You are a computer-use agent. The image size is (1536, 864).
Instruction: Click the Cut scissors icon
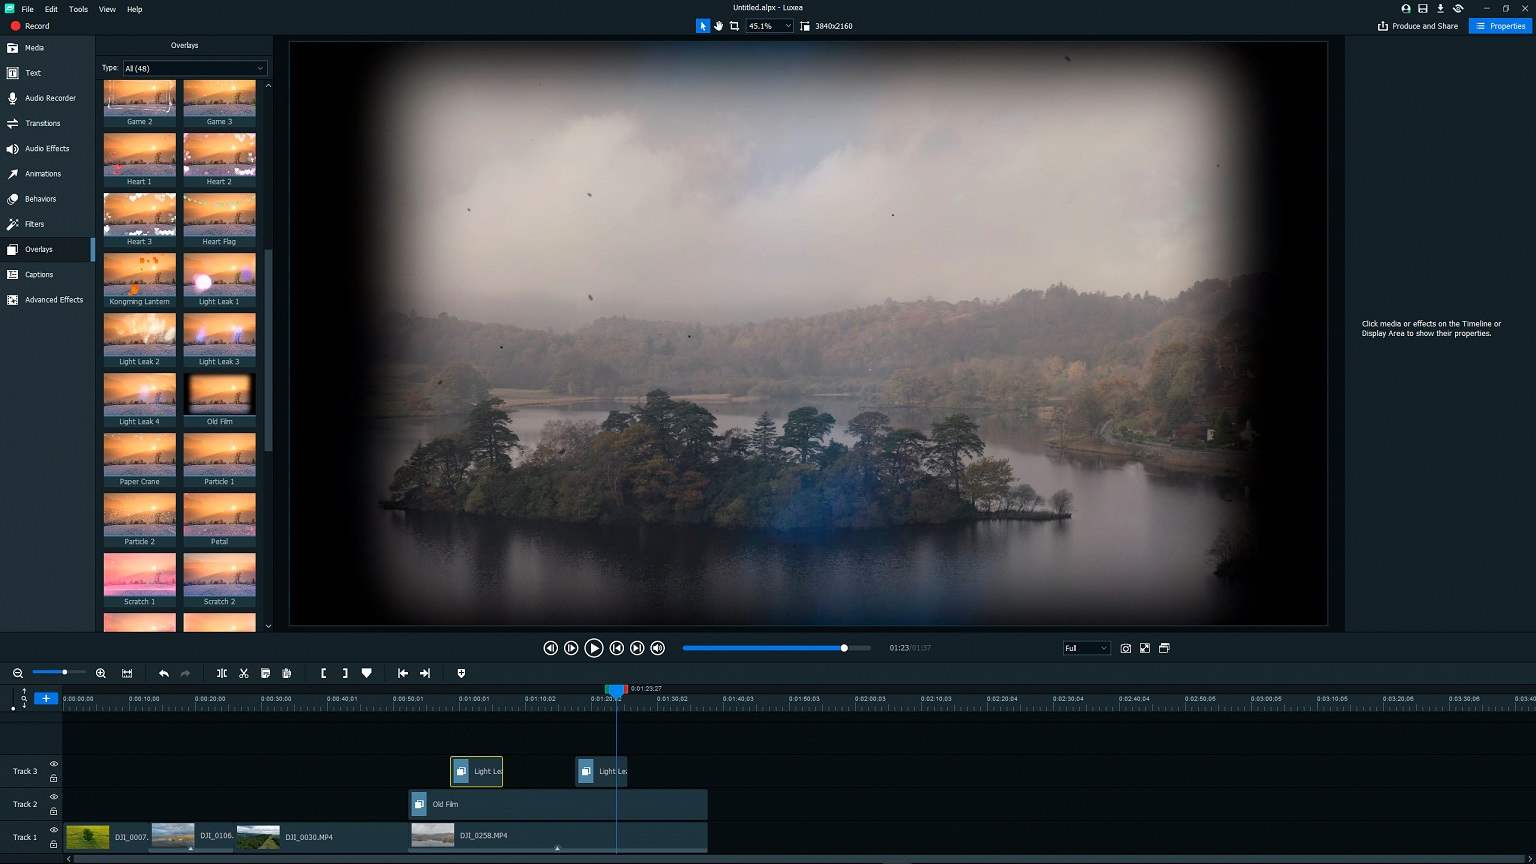click(243, 674)
